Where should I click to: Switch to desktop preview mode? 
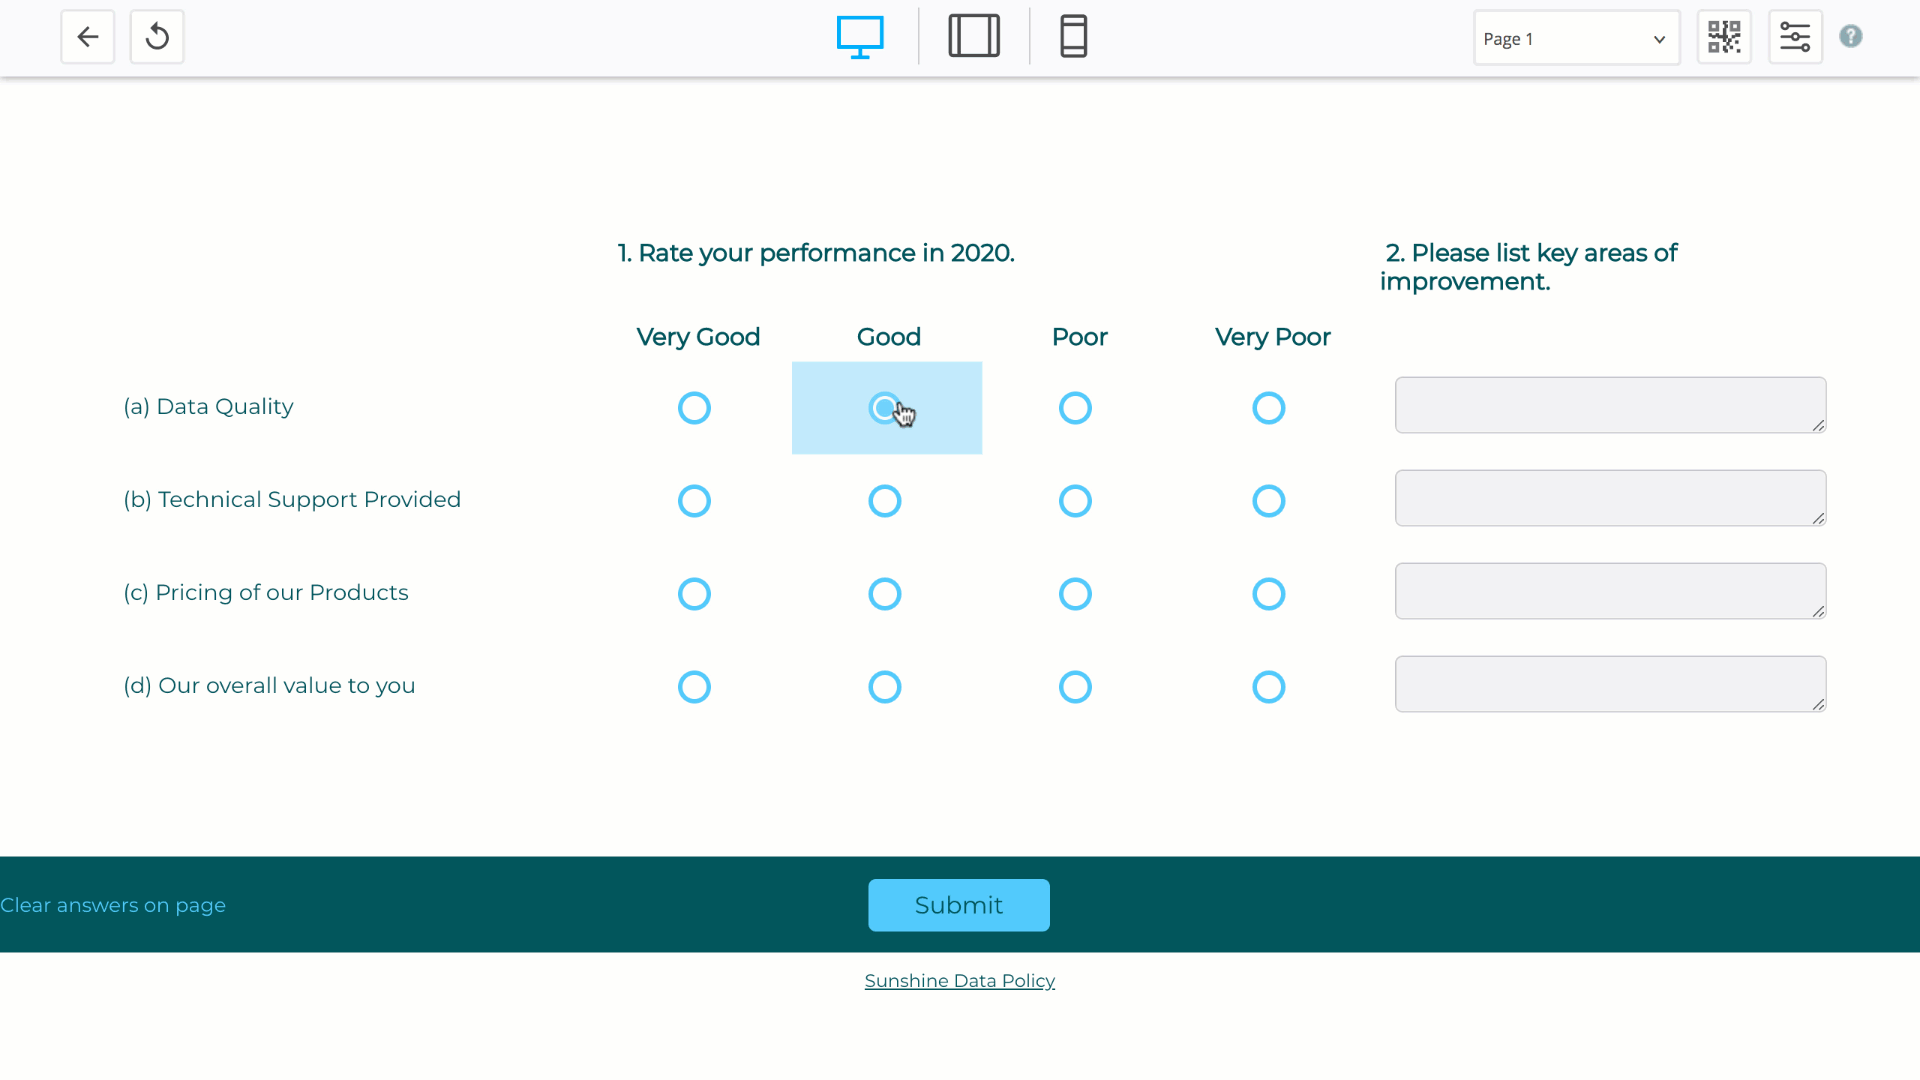(859, 37)
